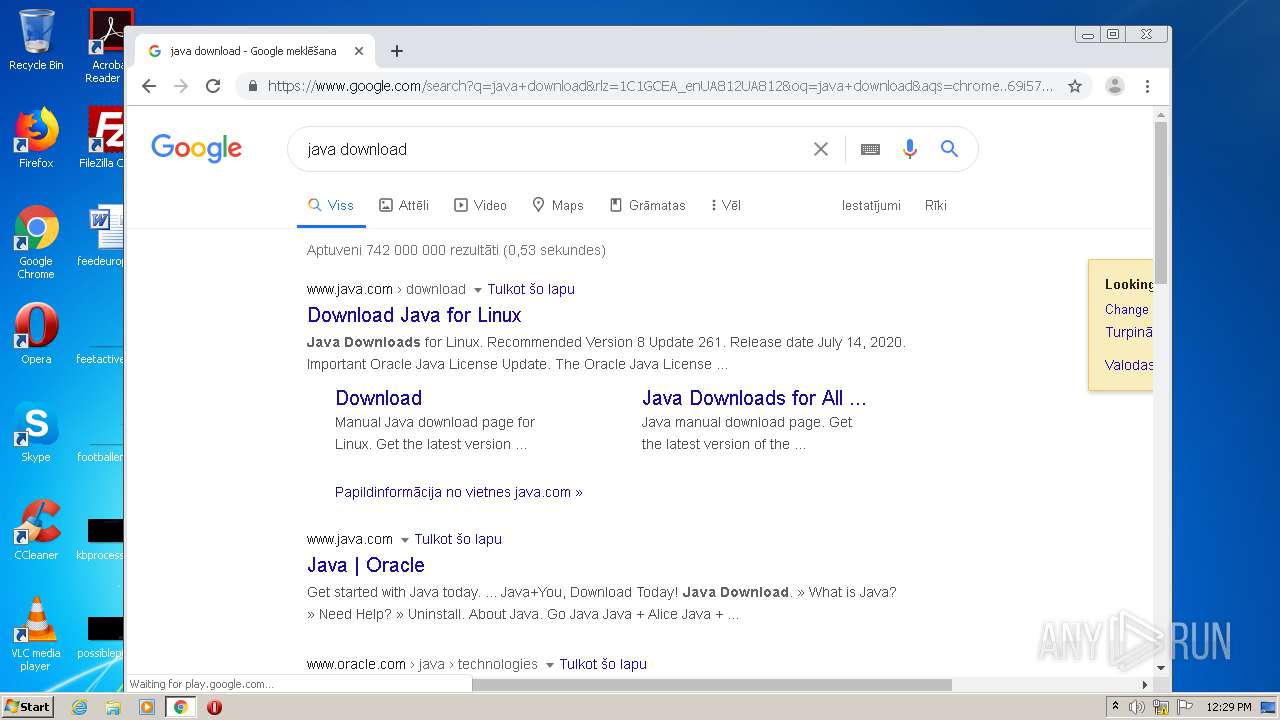The image size is (1280, 720).
Task: Open VLC media player desktop shortcut
Action: pyautogui.click(x=36, y=634)
